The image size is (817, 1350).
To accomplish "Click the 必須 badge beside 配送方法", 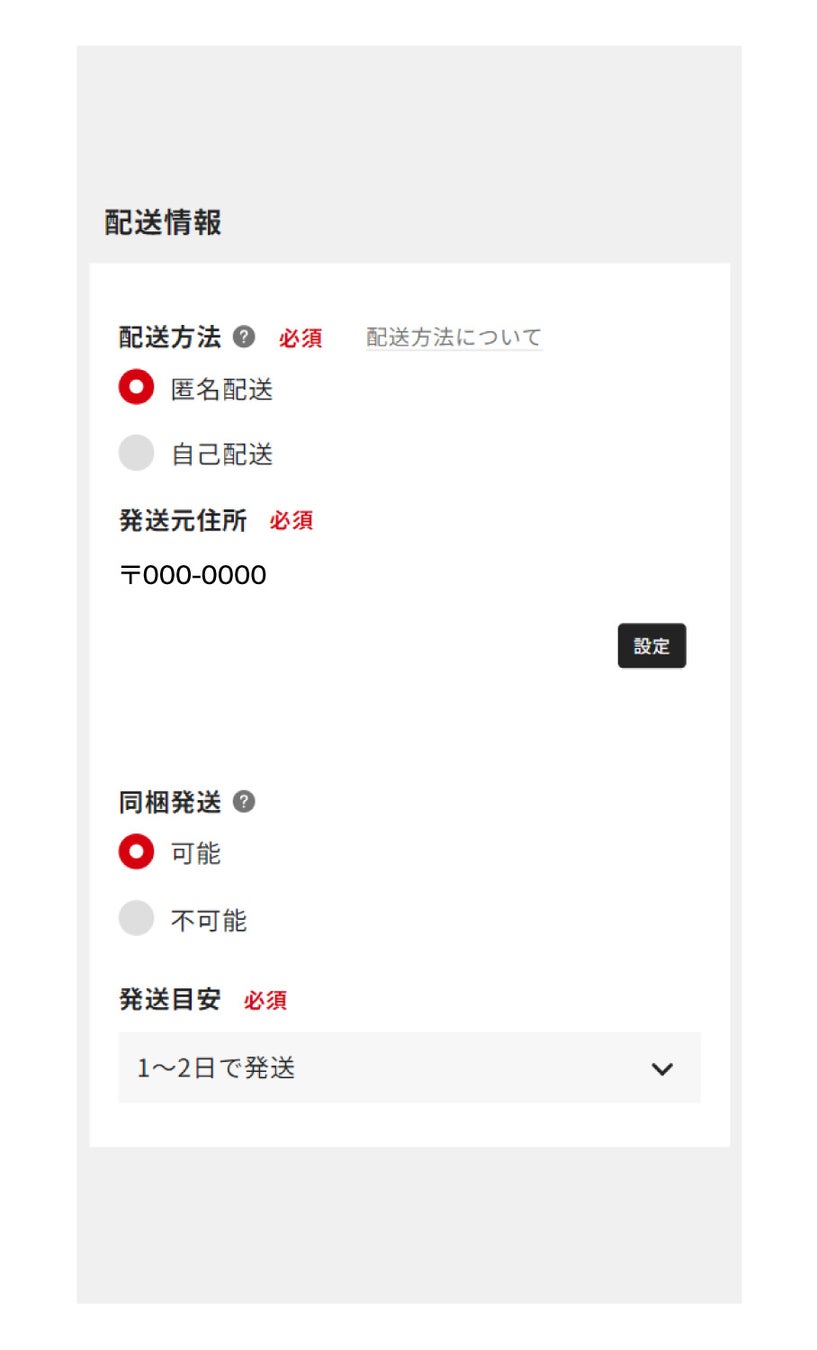I will 300,338.
